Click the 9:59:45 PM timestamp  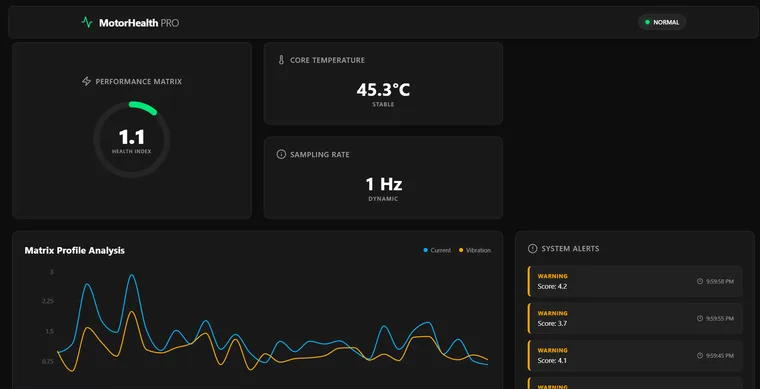720,356
